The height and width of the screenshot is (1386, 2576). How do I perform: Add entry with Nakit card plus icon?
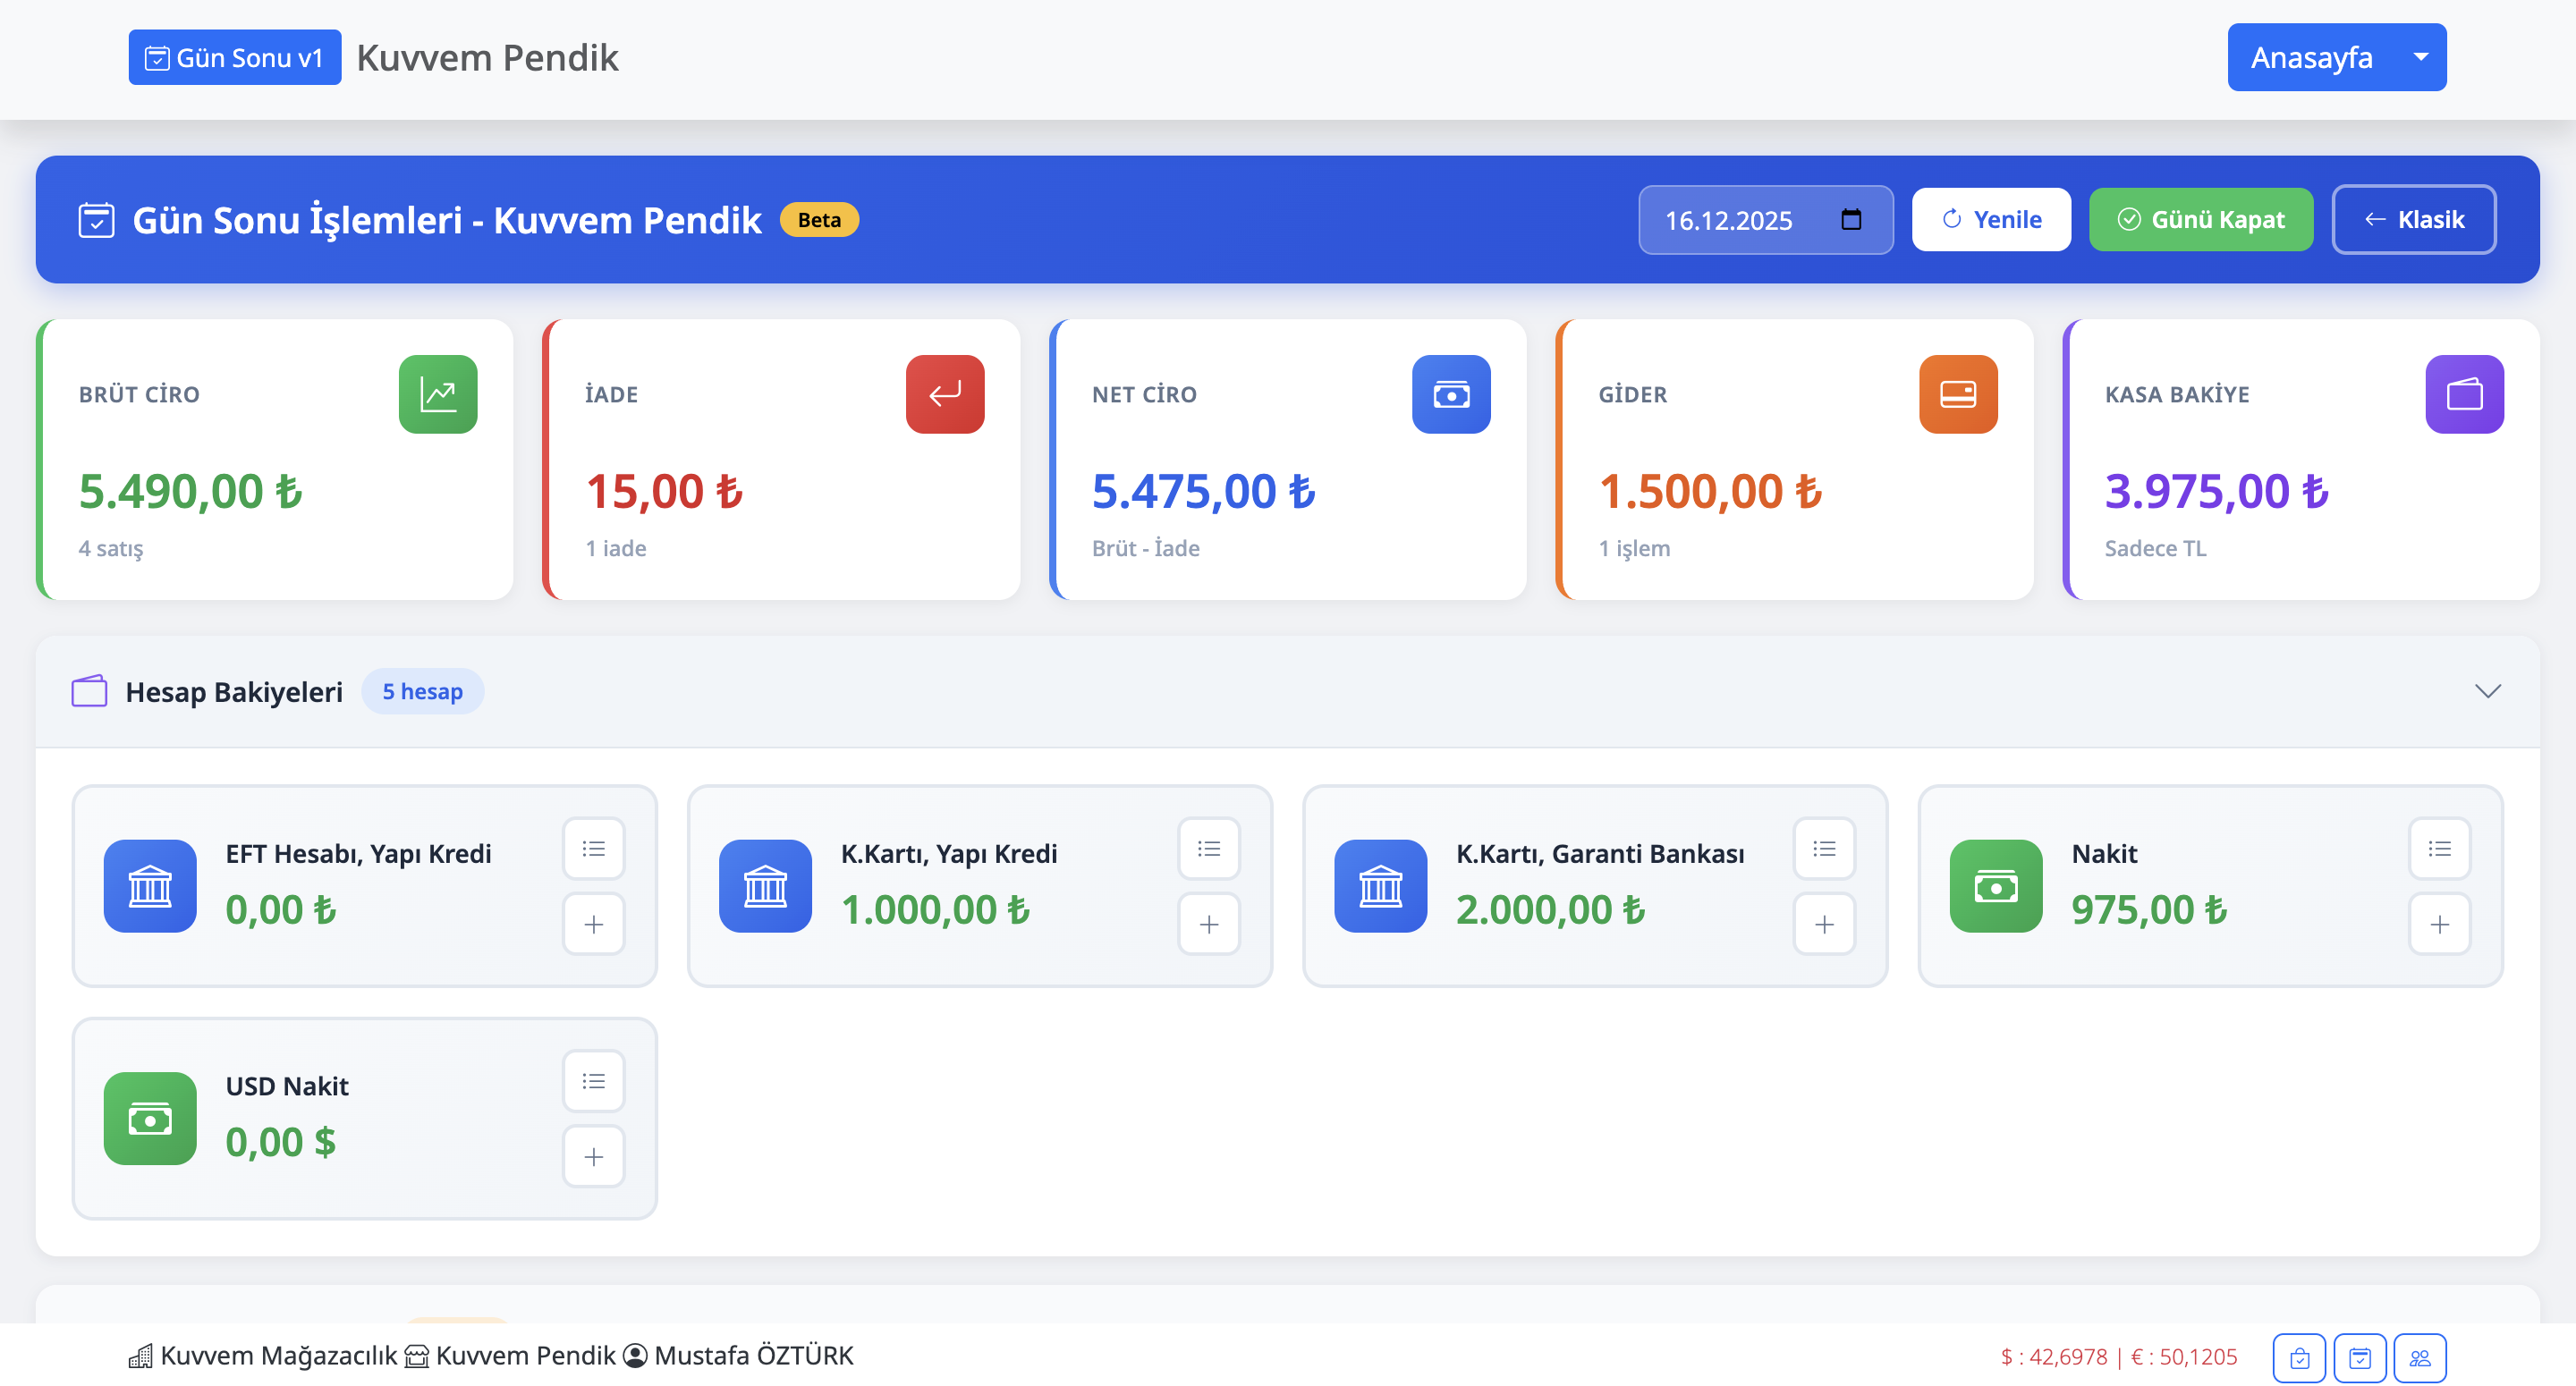tap(2438, 924)
